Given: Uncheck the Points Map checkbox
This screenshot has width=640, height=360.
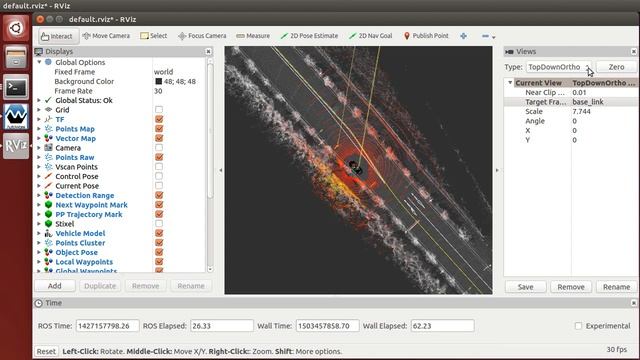Looking at the screenshot, I should click(159, 129).
